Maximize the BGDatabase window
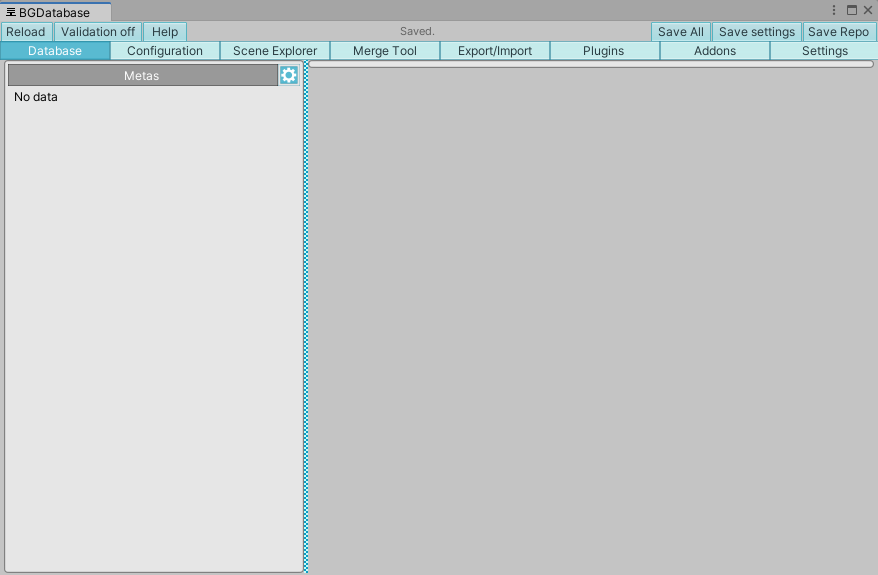 tap(852, 10)
